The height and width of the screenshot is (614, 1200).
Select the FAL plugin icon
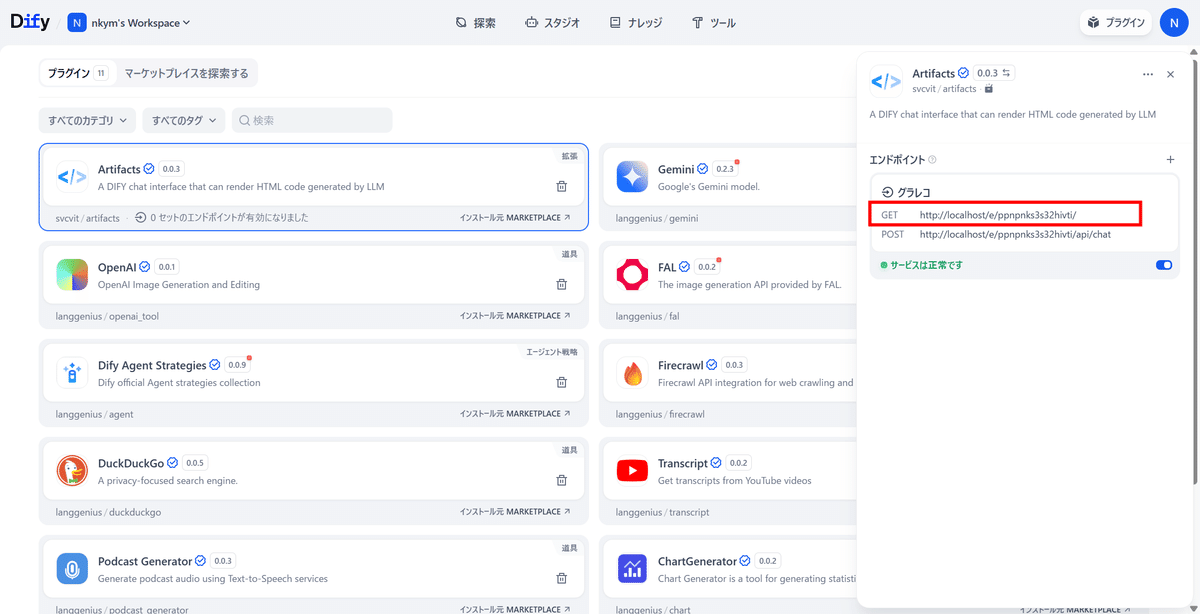click(x=631, y=272)
